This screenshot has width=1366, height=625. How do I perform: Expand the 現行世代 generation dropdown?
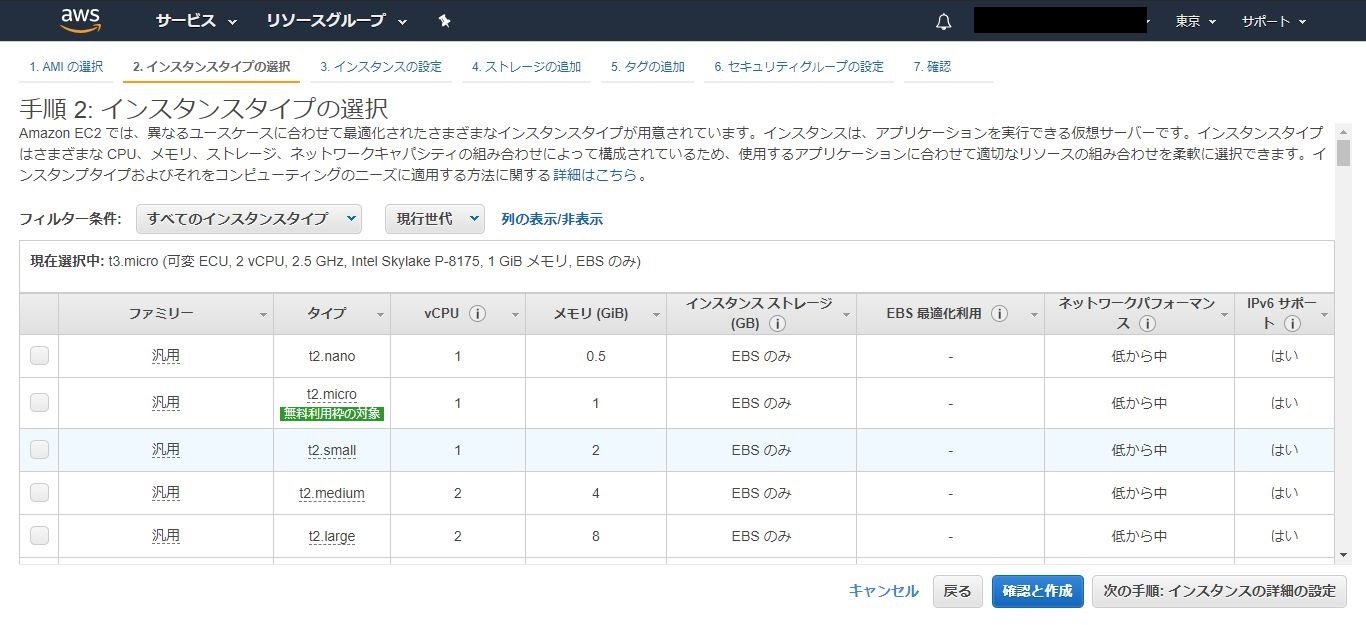[435, 219]
